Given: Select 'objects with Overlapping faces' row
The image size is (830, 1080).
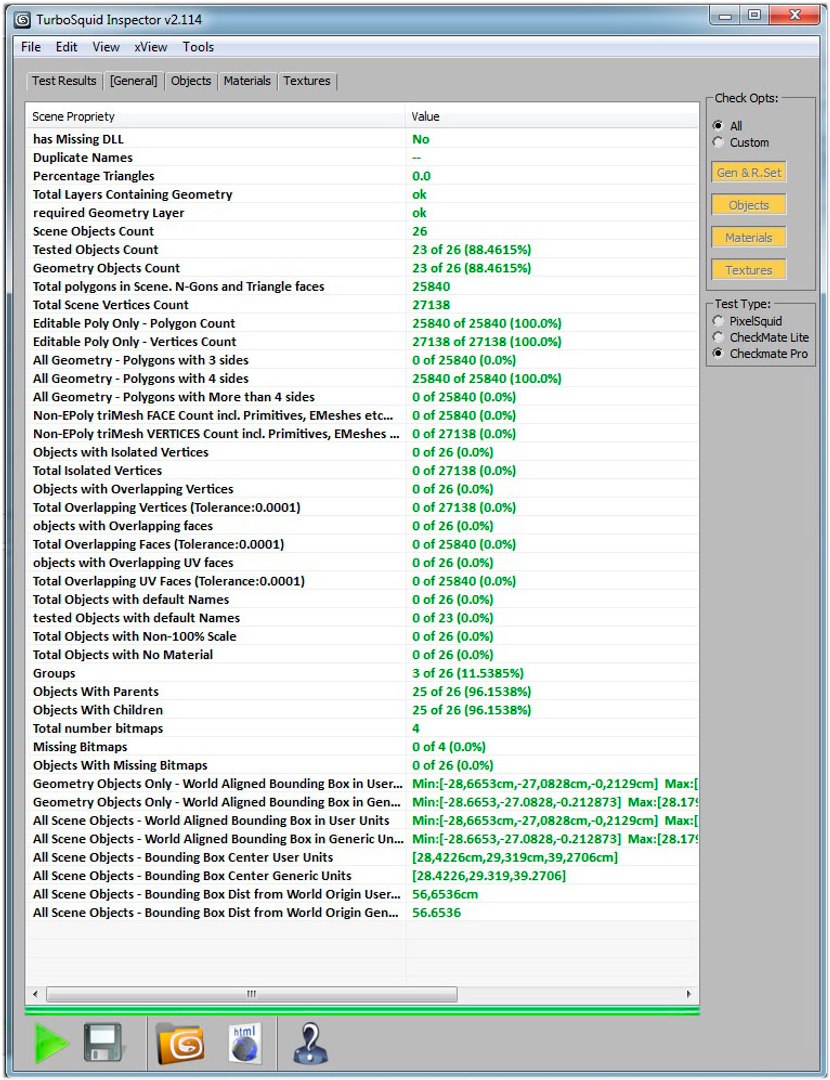Looking at the screenshot, I should click(362, 526).
